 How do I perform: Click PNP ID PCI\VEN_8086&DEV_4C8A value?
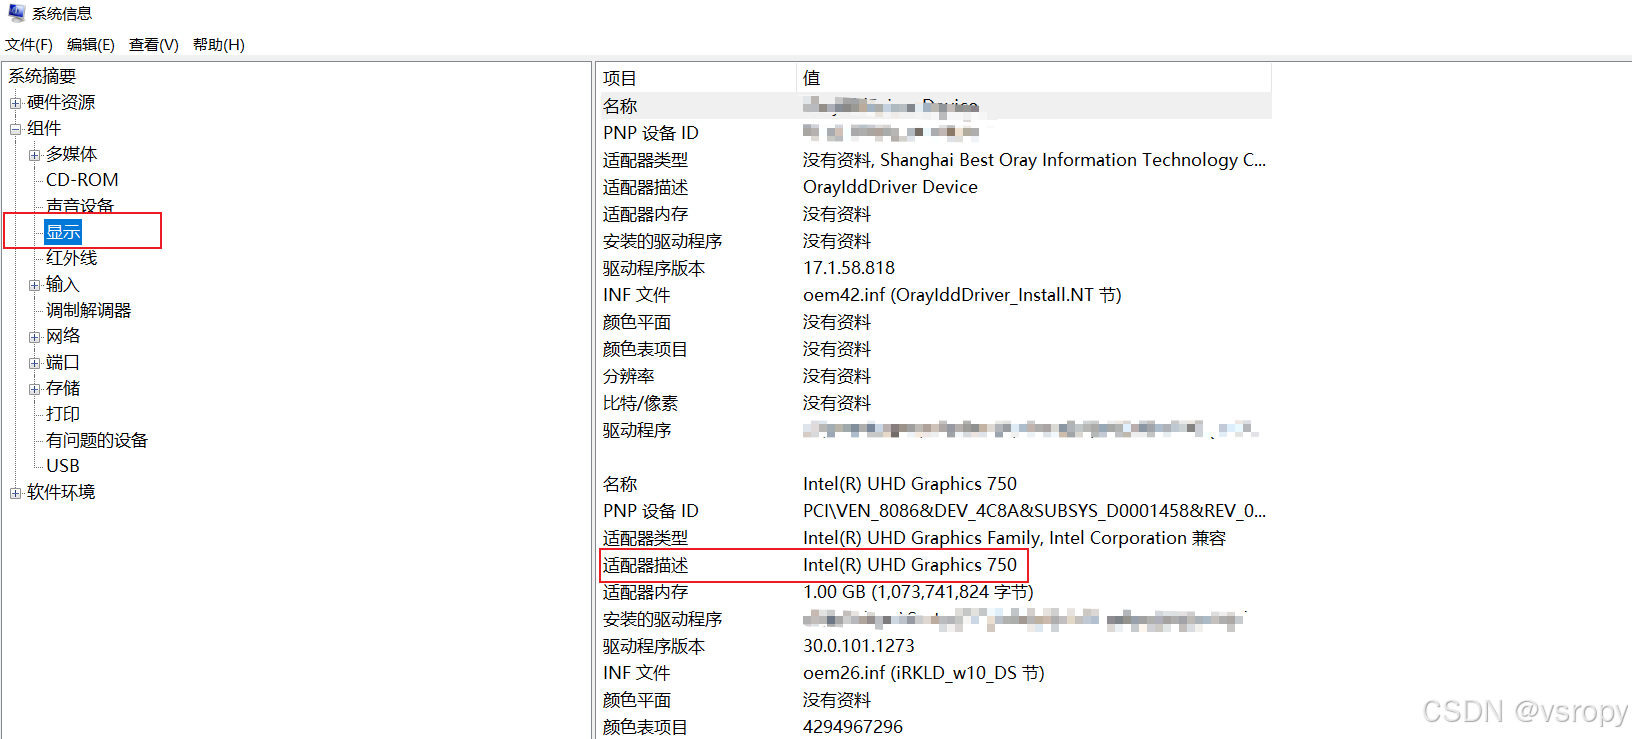(1034, 511)
